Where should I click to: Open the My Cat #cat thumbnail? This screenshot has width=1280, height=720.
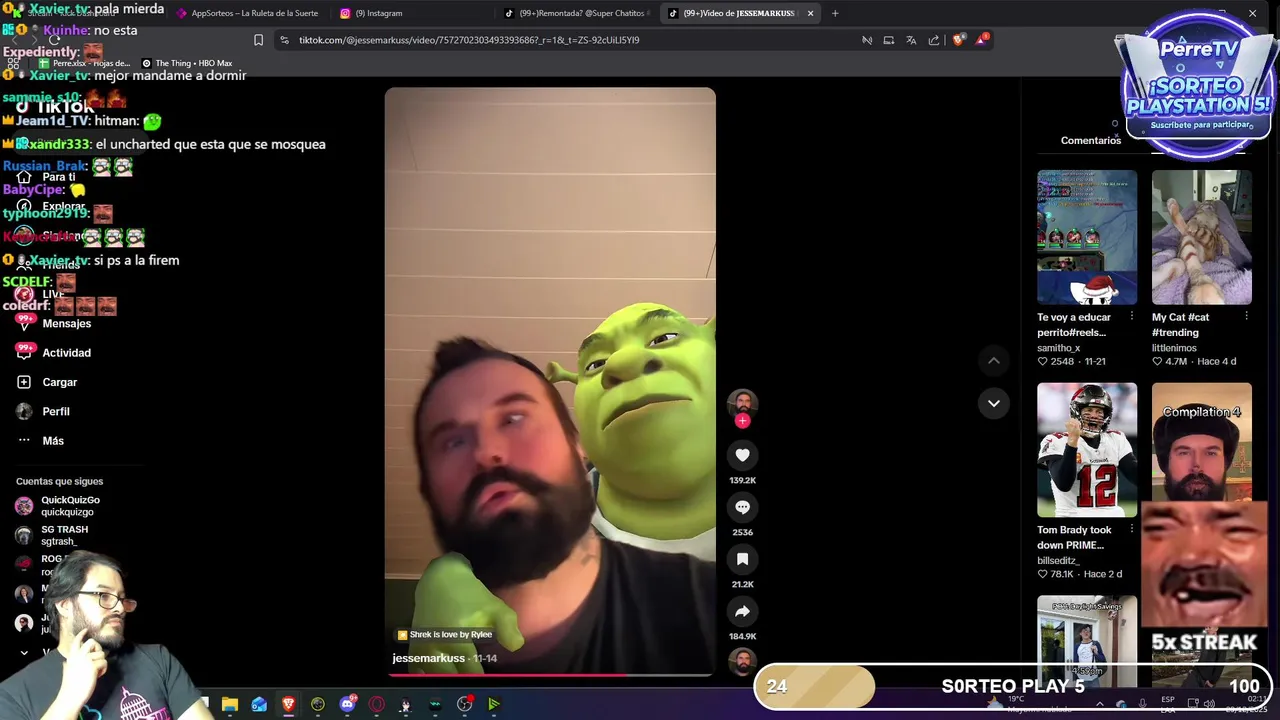(x=1201, y=237)
